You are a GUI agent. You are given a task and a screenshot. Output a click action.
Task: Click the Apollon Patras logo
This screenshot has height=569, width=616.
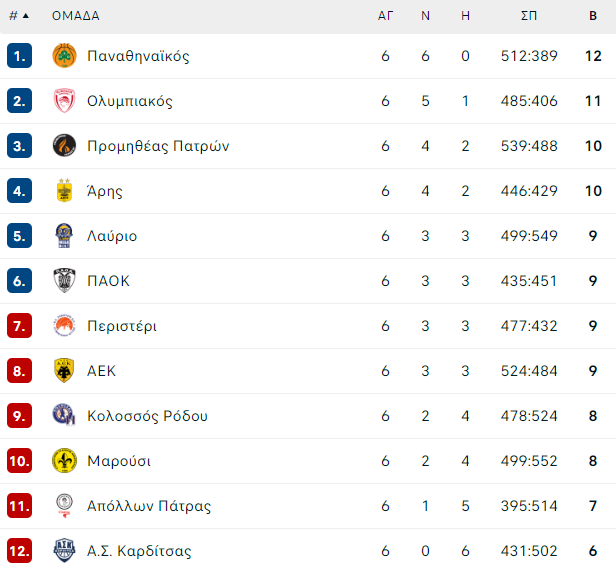[64, 506]
